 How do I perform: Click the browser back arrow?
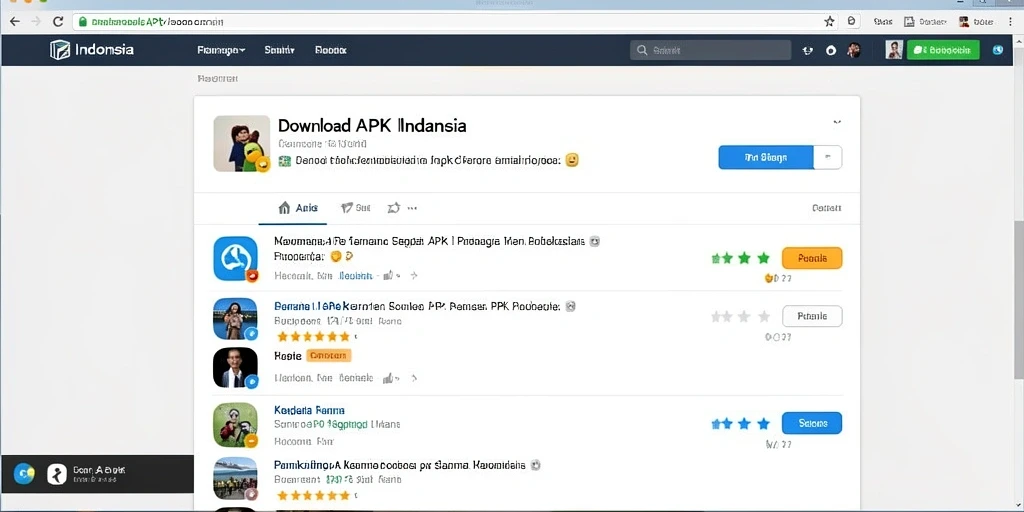[x=14, y=22]
